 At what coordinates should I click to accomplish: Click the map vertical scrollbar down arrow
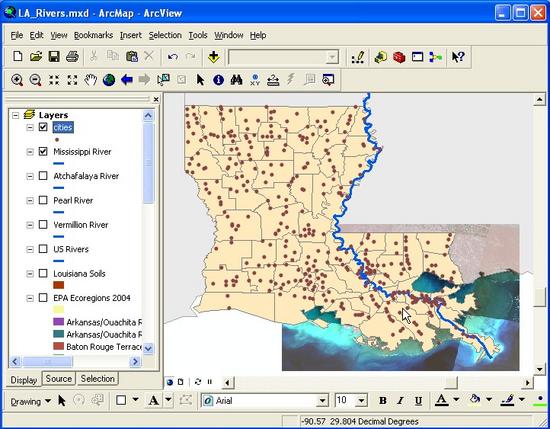(540, 369)
